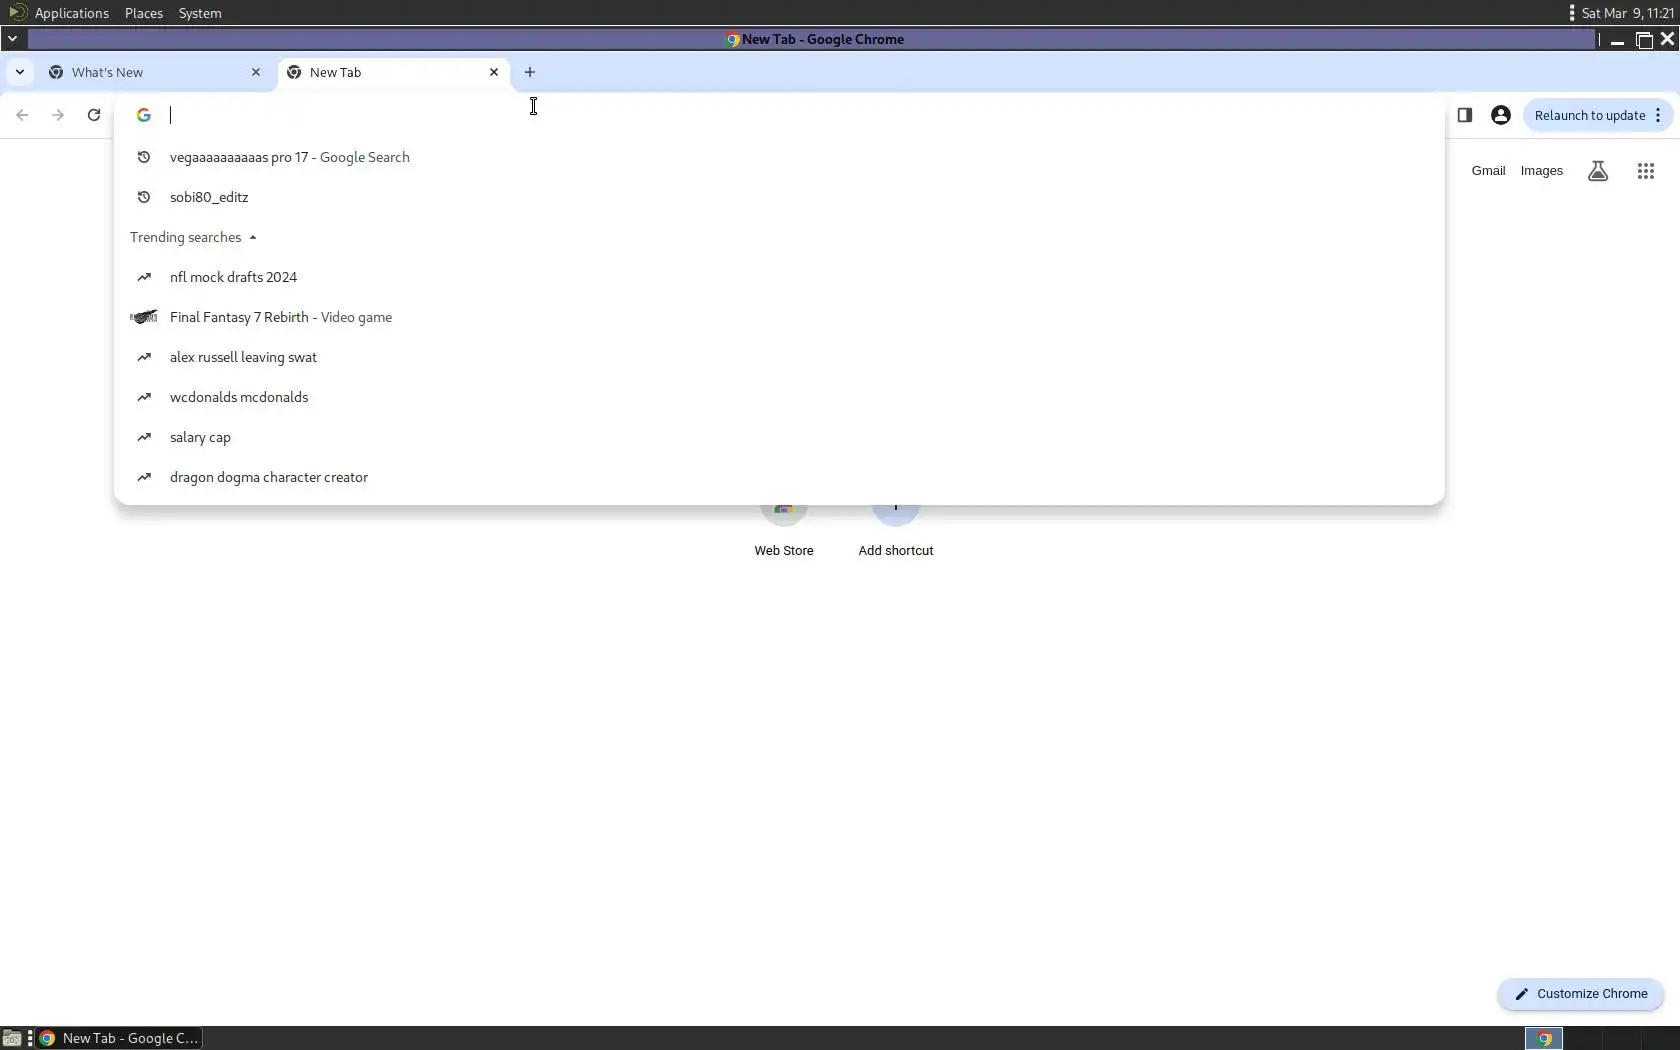Click the date and time clock
Image resolution: width=1680 pixels, height=1050 pixels.
[x=1627, y=13]
